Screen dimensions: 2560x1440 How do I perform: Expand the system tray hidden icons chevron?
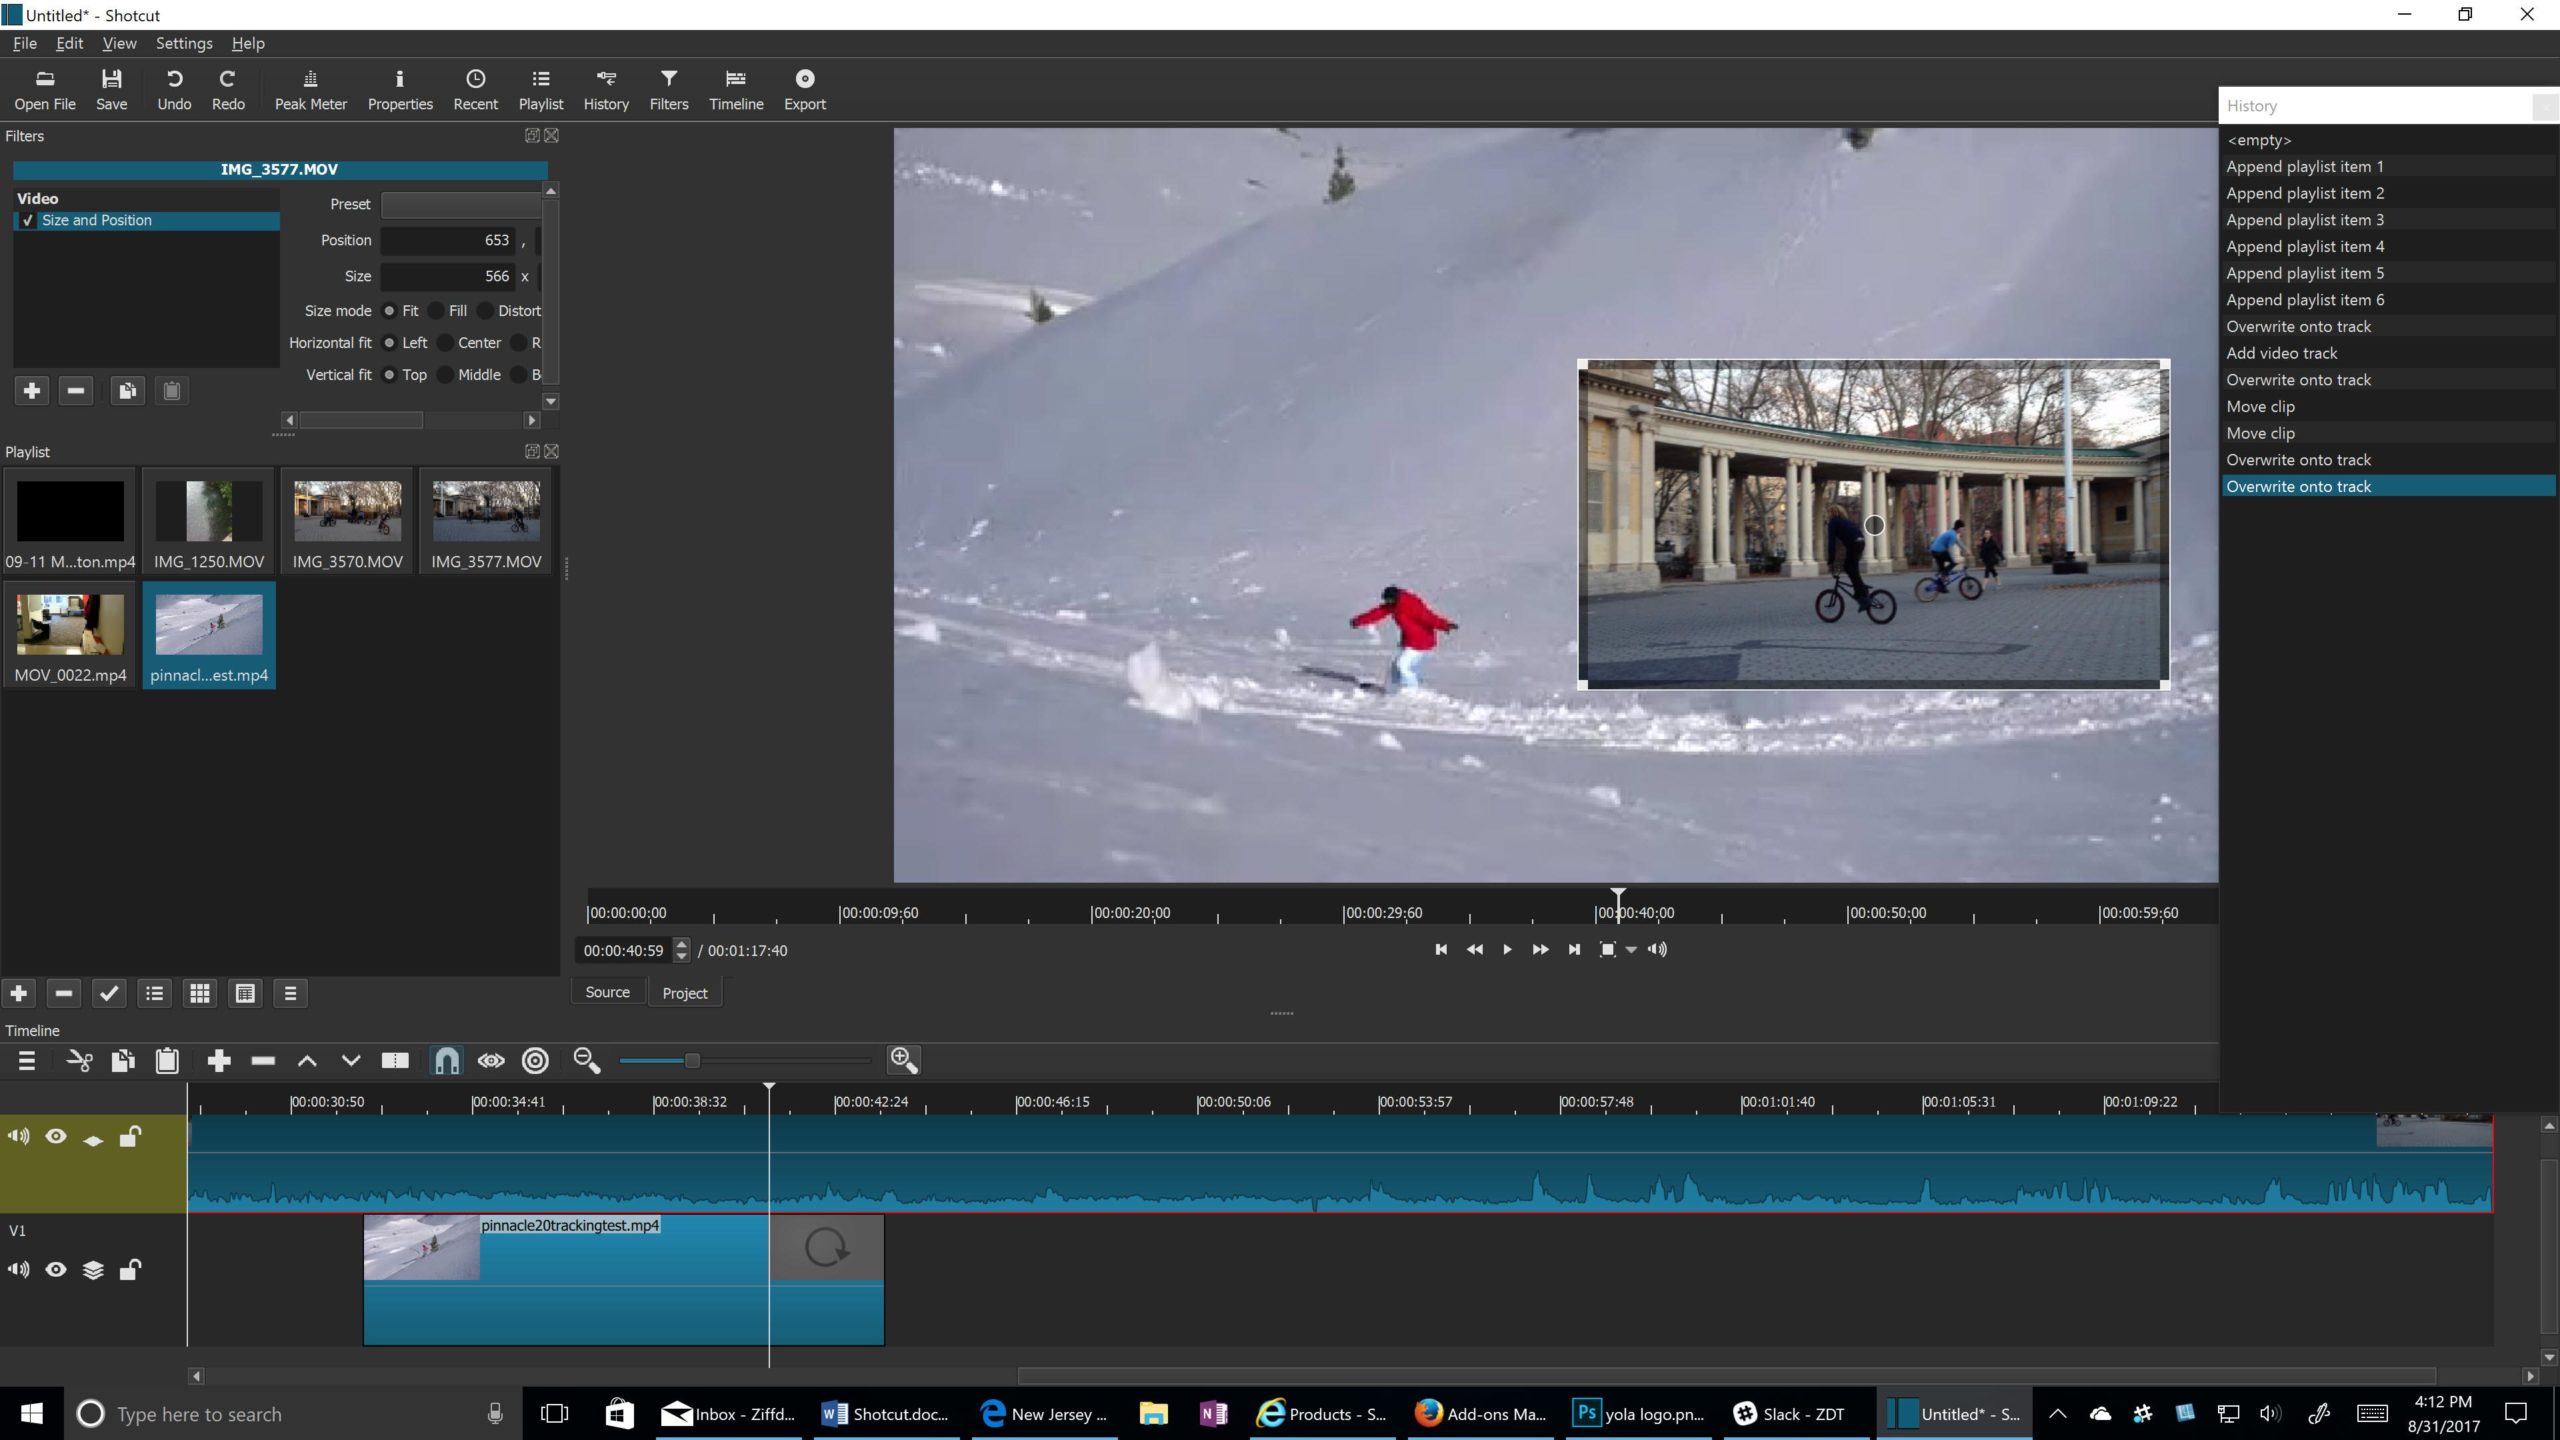(2057, 1413)
